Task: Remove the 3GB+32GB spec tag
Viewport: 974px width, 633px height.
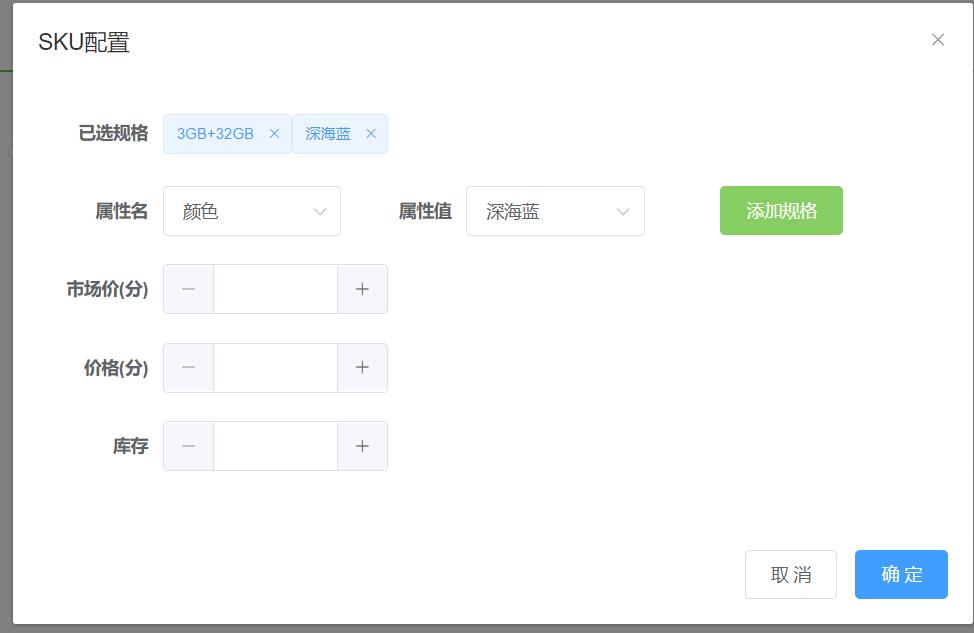Action: click(275, 133)
